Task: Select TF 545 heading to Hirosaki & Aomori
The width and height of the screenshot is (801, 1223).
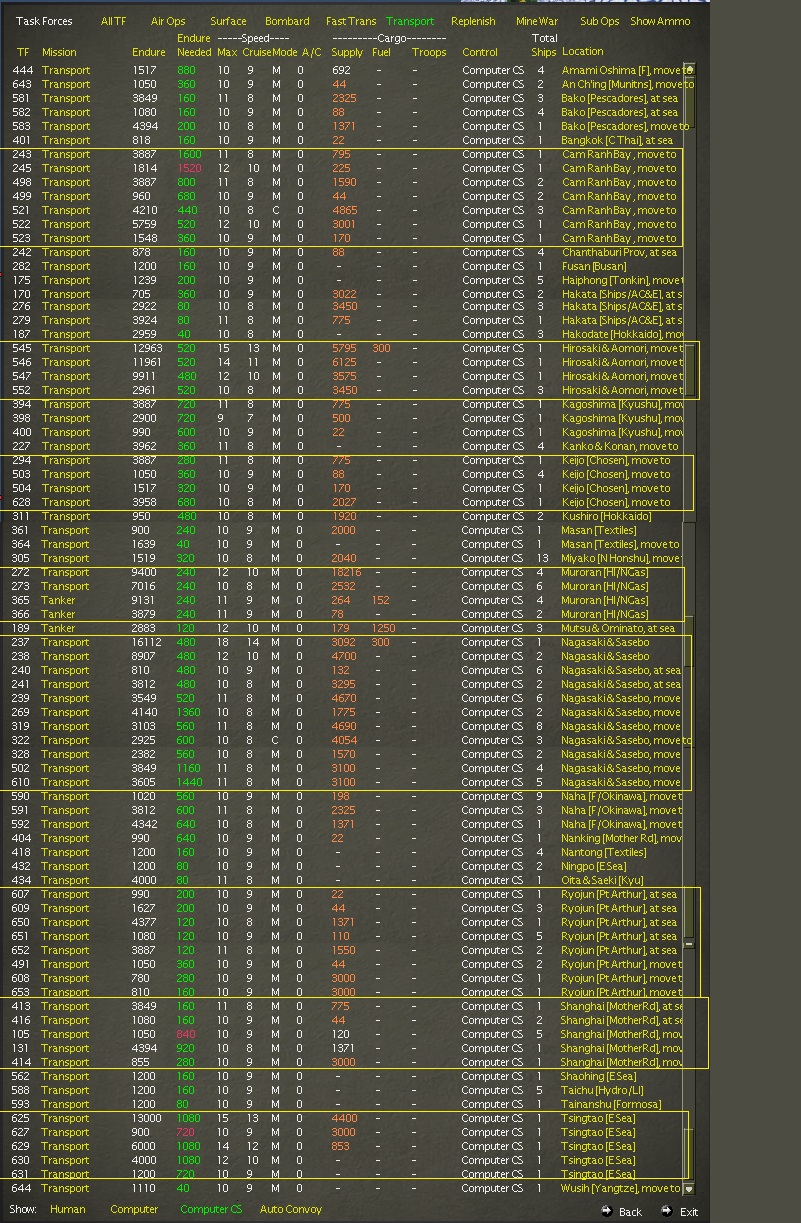Action: pos(347,348)
